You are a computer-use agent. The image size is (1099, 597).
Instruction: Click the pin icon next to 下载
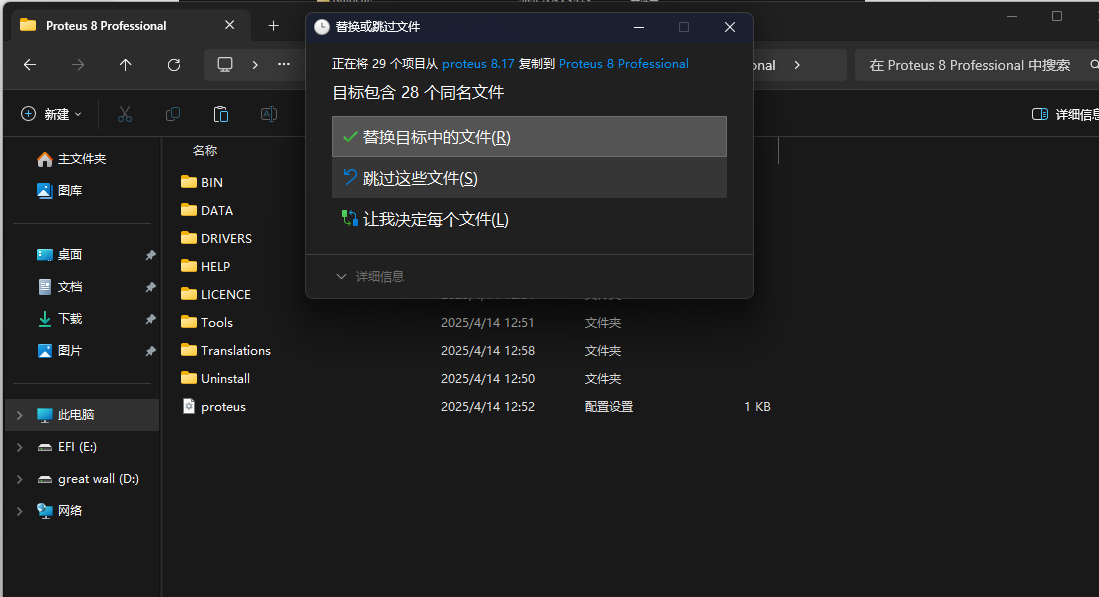[150, 319]
